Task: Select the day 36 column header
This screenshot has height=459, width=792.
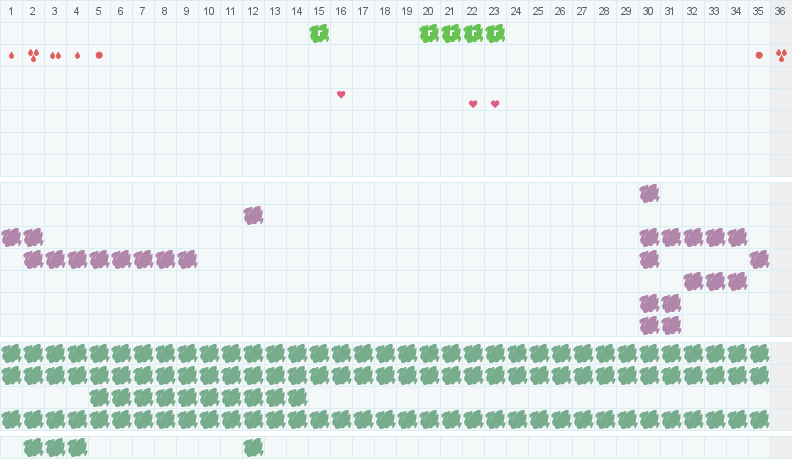Action: coord(781,11)
